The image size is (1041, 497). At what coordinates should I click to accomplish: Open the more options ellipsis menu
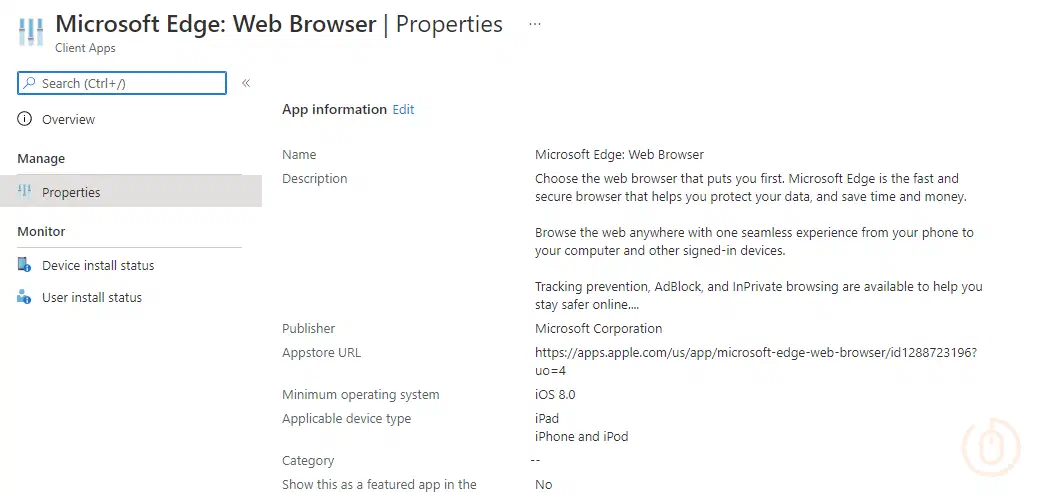(535, 23)
